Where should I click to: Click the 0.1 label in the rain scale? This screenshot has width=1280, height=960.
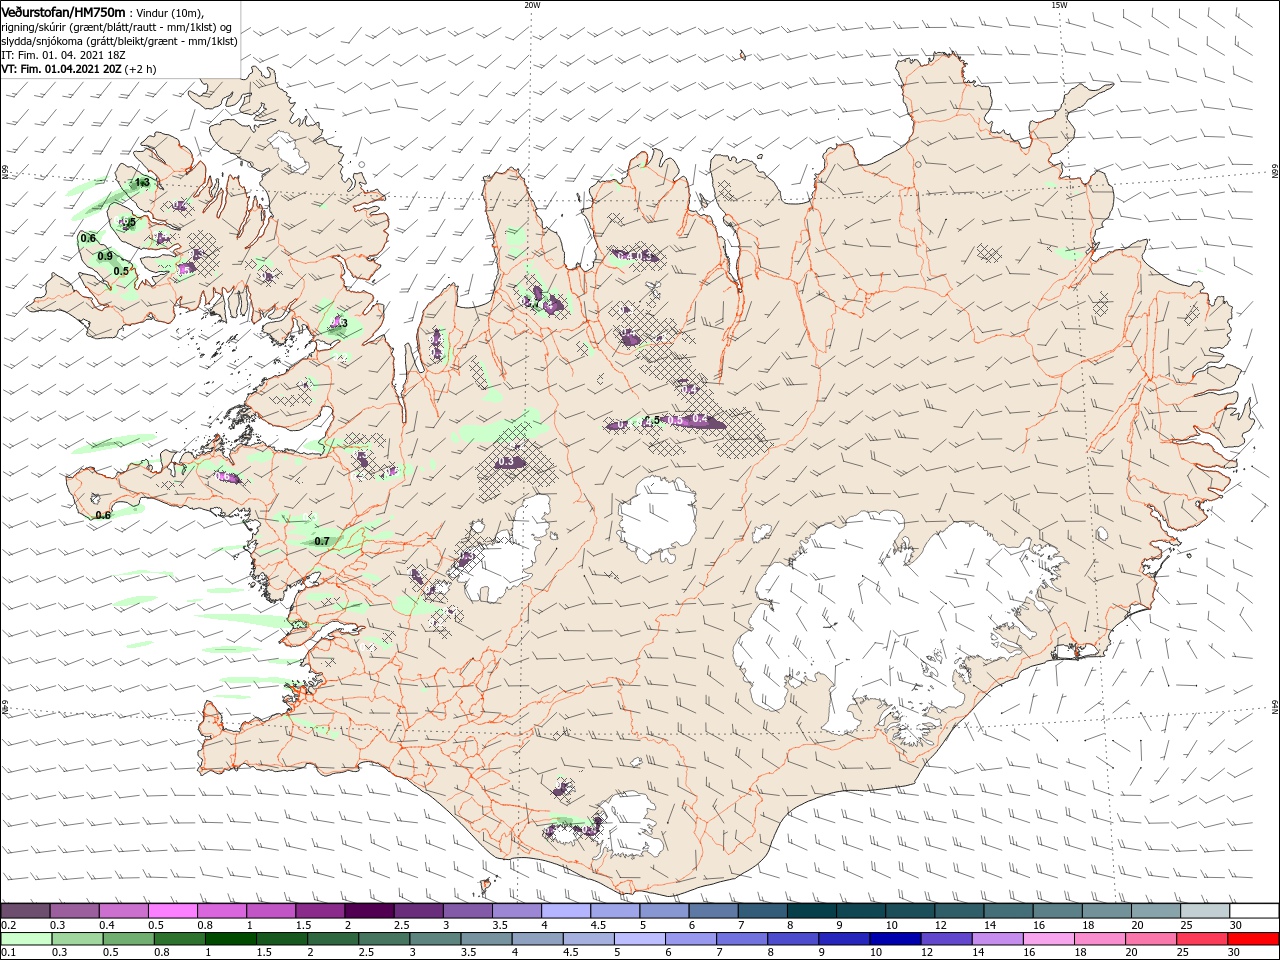[8, 953]
